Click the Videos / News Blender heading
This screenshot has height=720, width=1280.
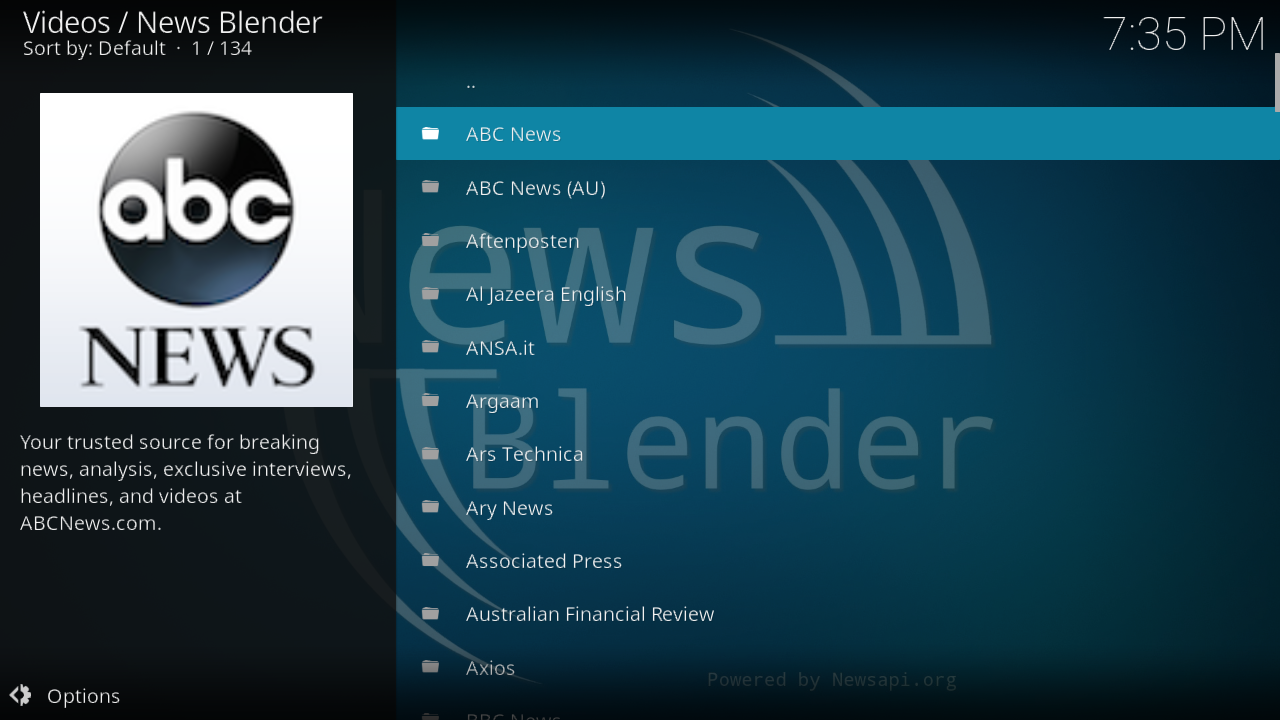pos(172,22)
